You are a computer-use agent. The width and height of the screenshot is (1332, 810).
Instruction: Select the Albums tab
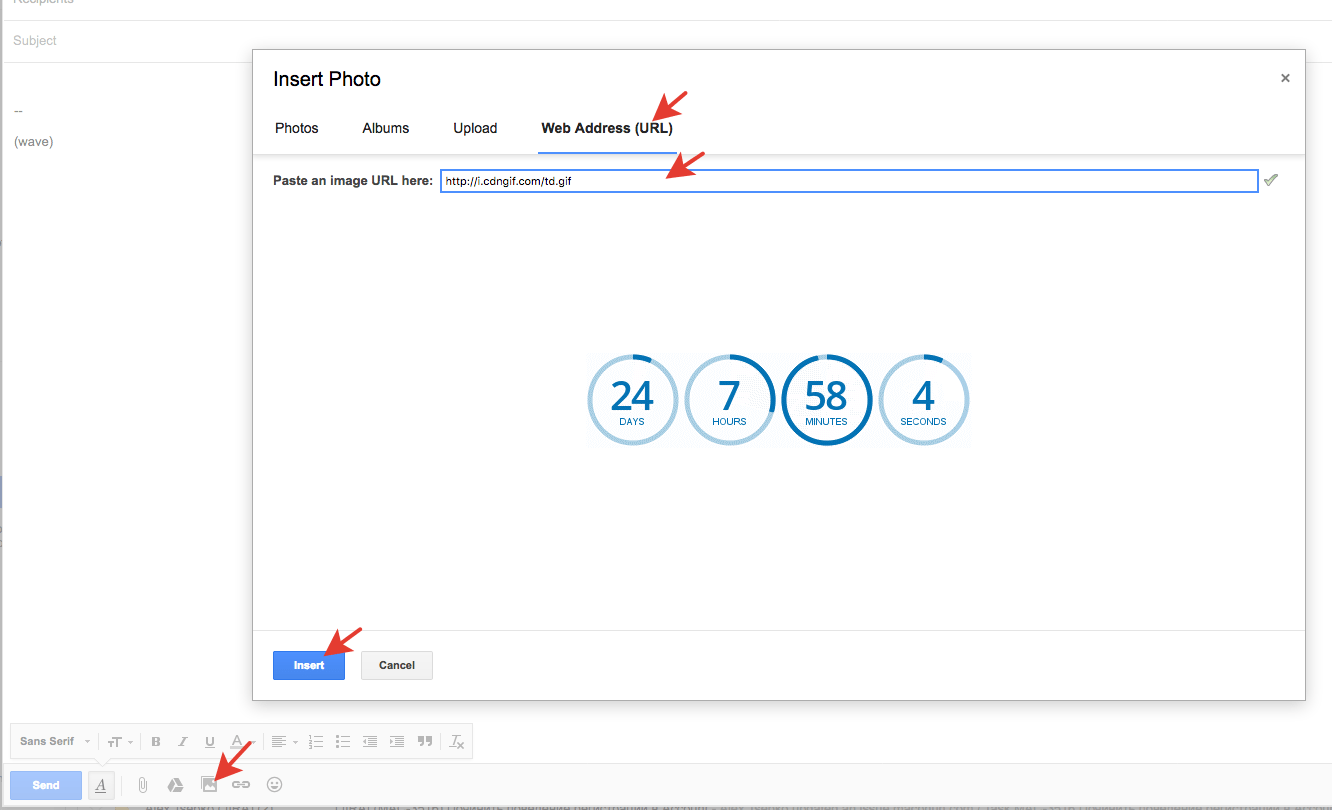click(385, 128)
